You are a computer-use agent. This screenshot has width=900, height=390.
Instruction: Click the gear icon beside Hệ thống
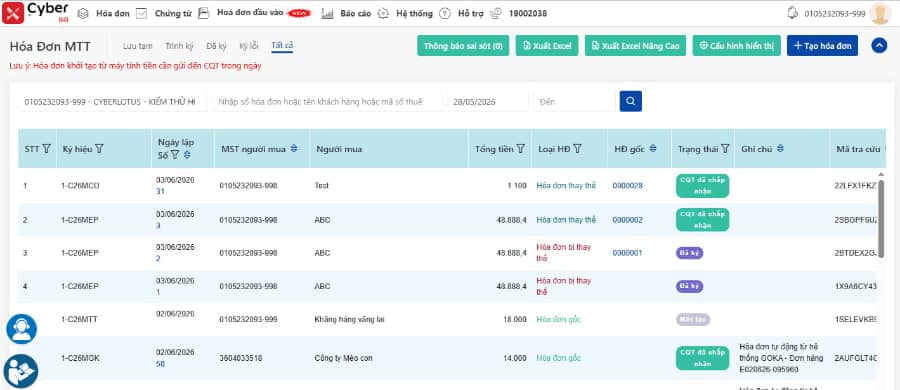(x=383, y=13)
